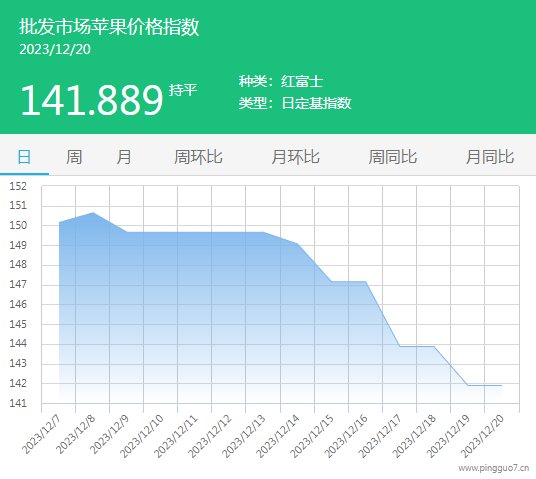This screenshot has height=479, width=536.
Task: Open the www.pingguo7.cn watermark link
Action: [x=494, y=468]
